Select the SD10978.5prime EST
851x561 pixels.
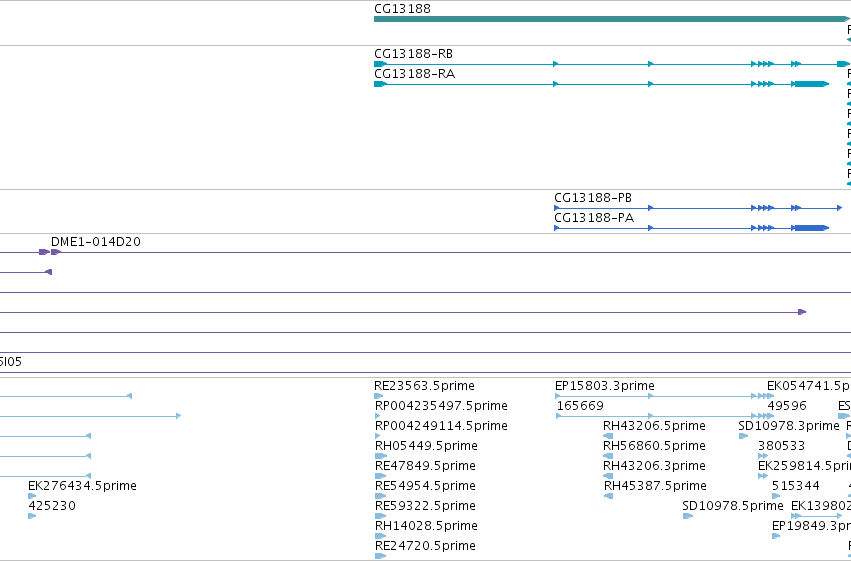click(x=733, y=506)
